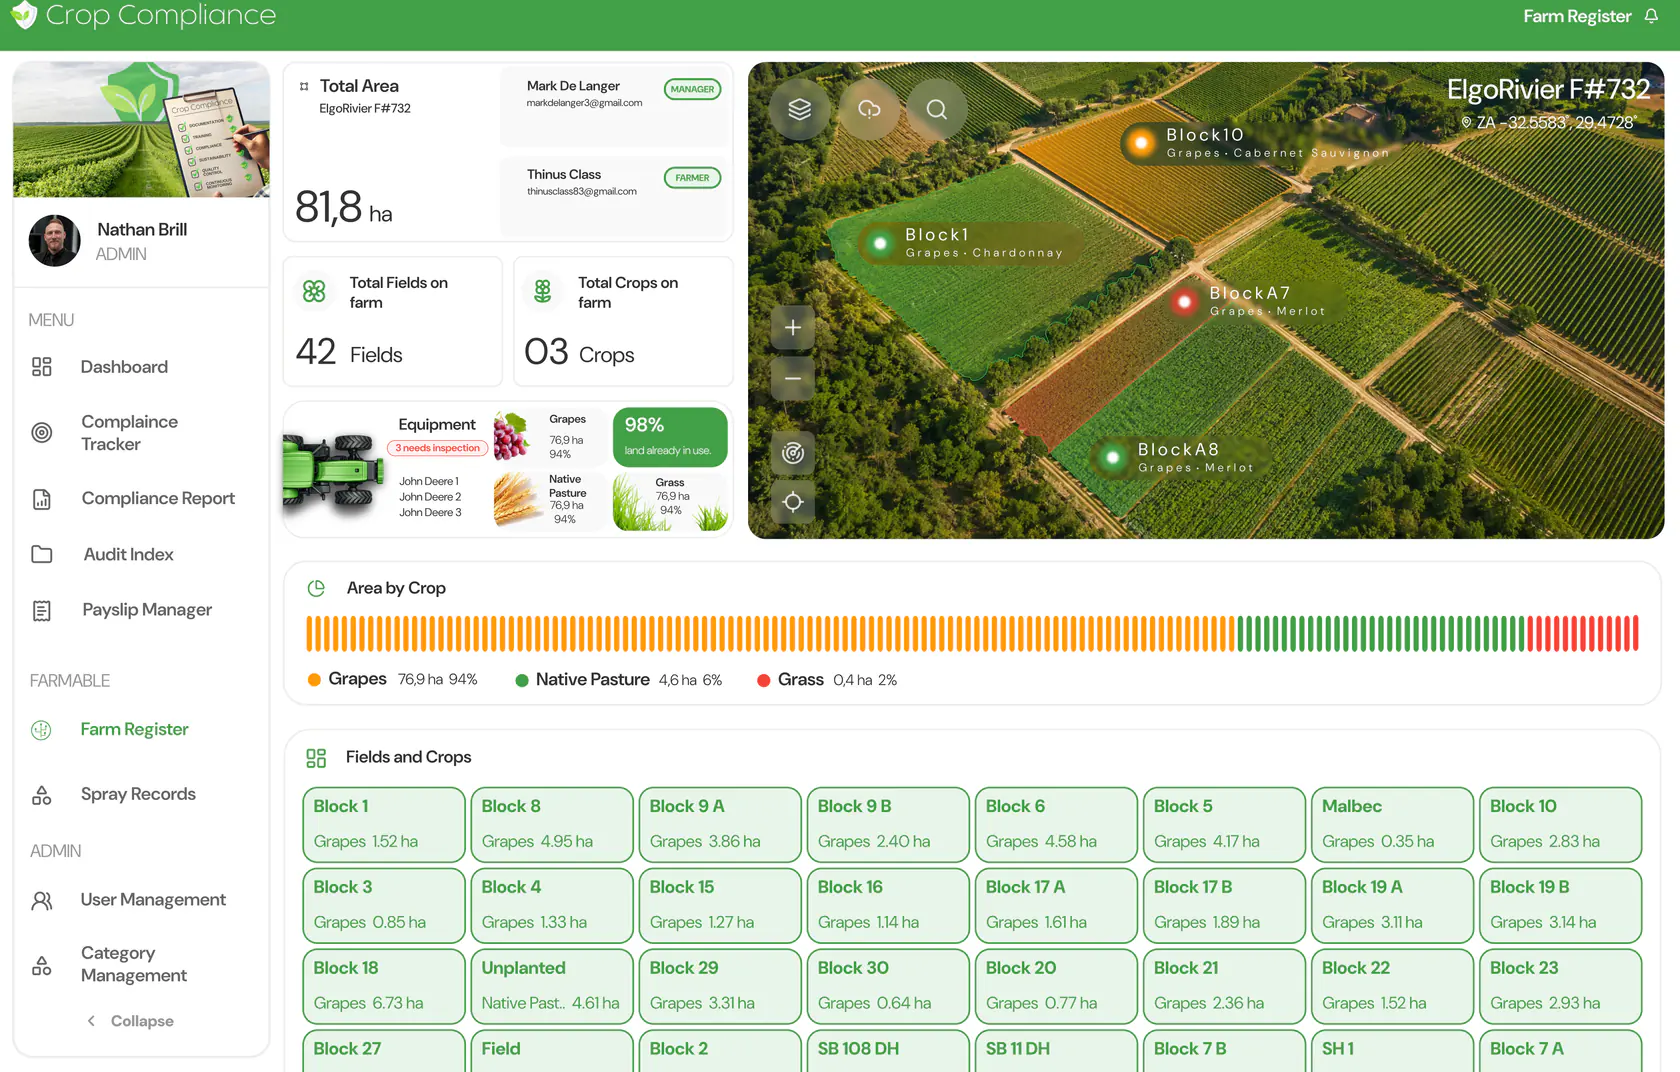Viewport: 1680px width, 1072px height.
Task: Click the John Deere tractor image
Action: tap(333, 471)
